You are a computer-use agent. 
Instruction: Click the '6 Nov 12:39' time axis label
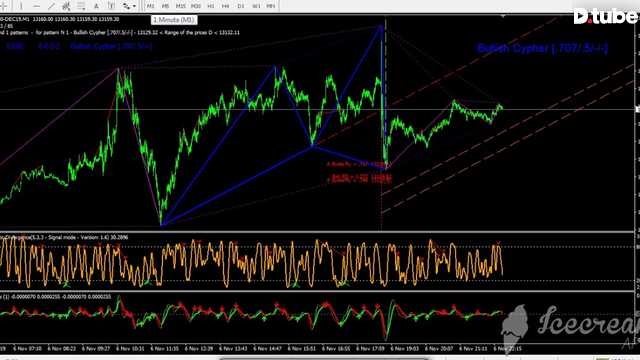(x=199, y=349)
